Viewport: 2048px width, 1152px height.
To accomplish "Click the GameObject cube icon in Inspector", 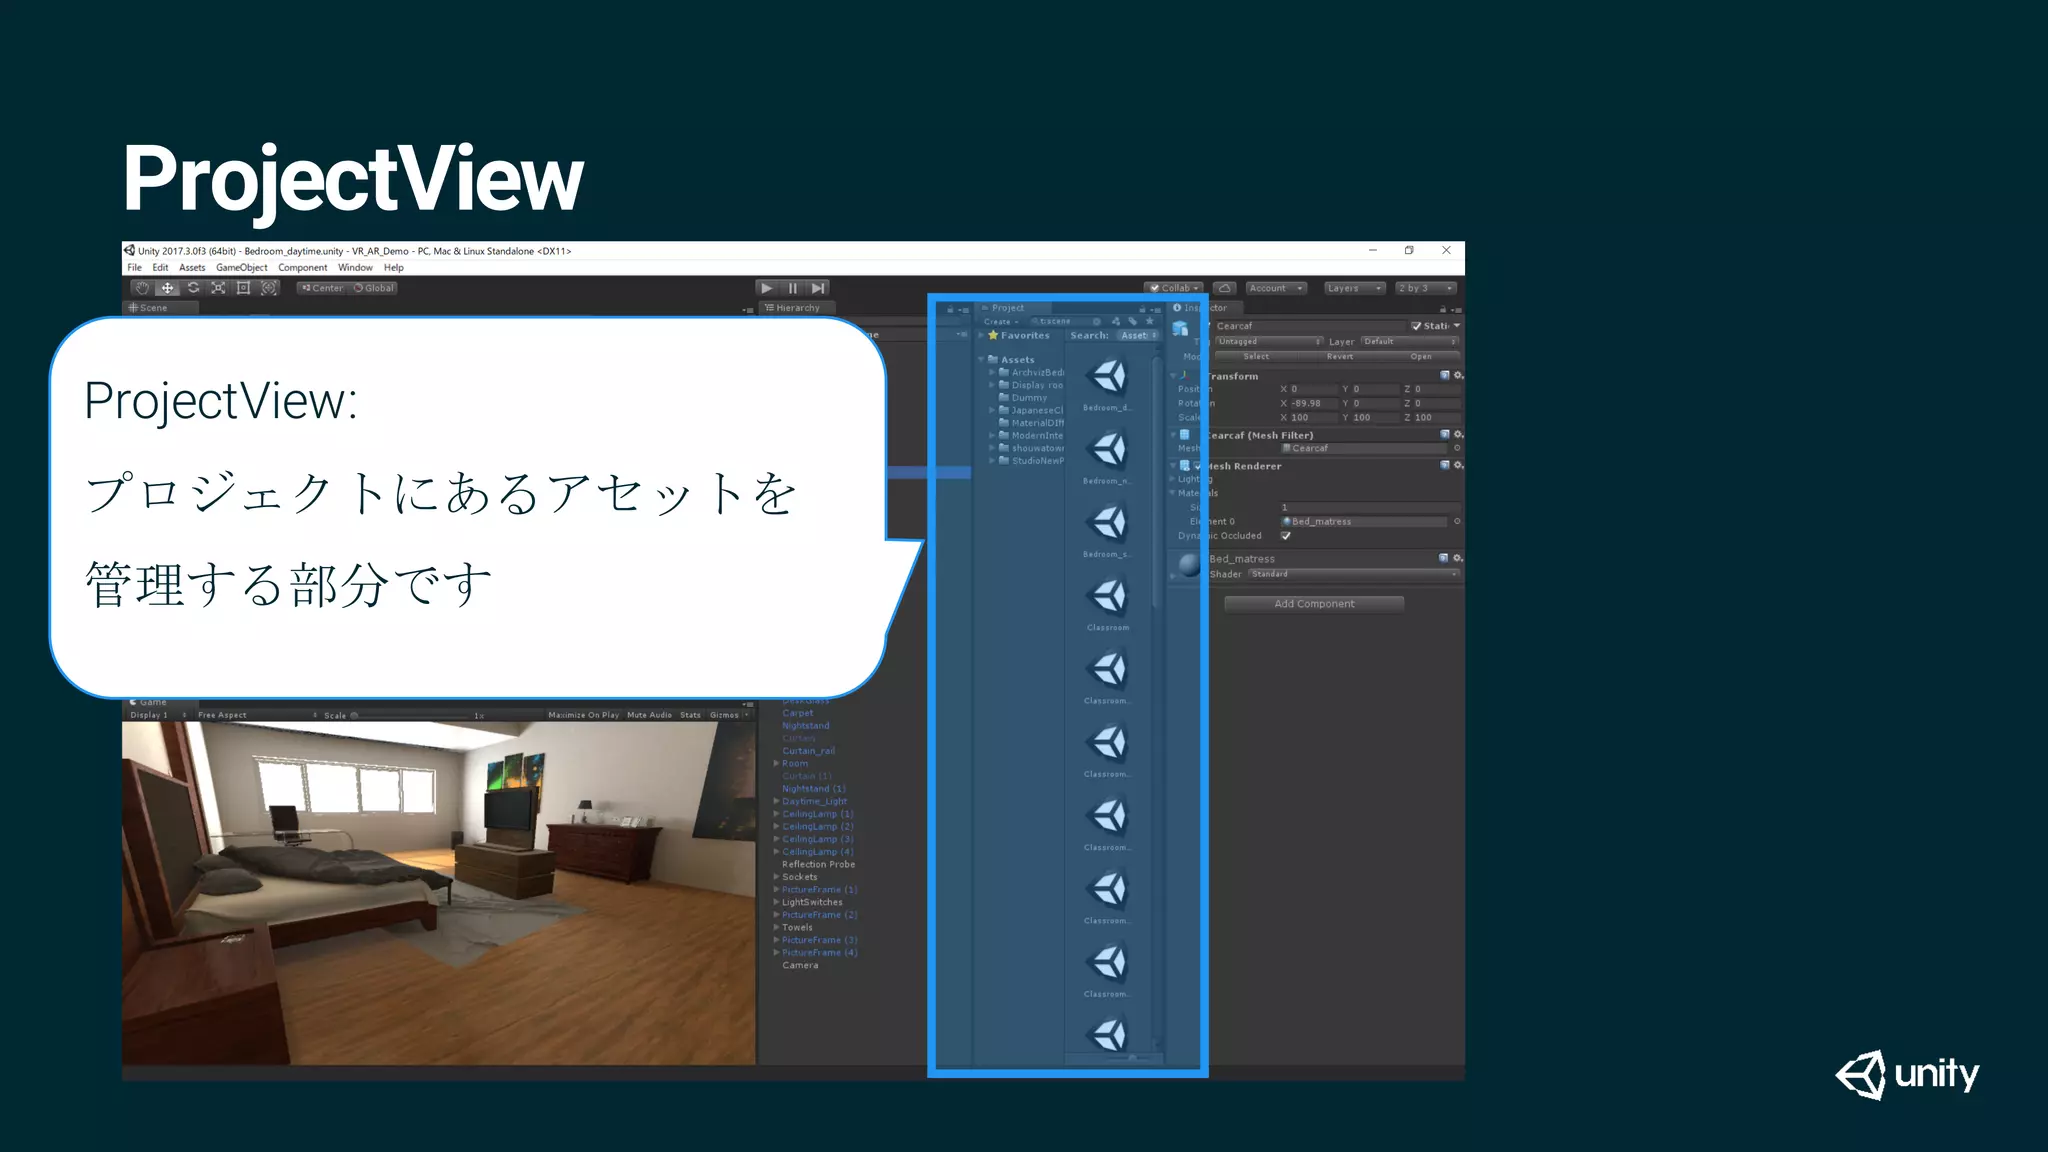I will 1181,329.
